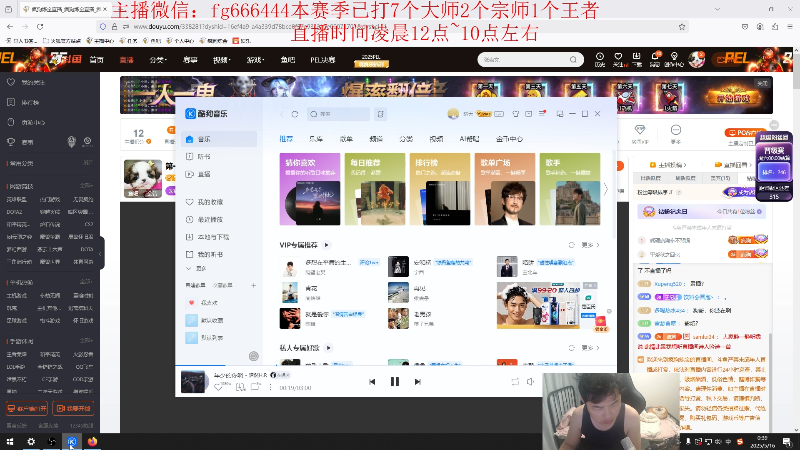Switch to 视频 tab in Kugou
Viewport: 800px width, 450px height.
[x=436, y=139]
